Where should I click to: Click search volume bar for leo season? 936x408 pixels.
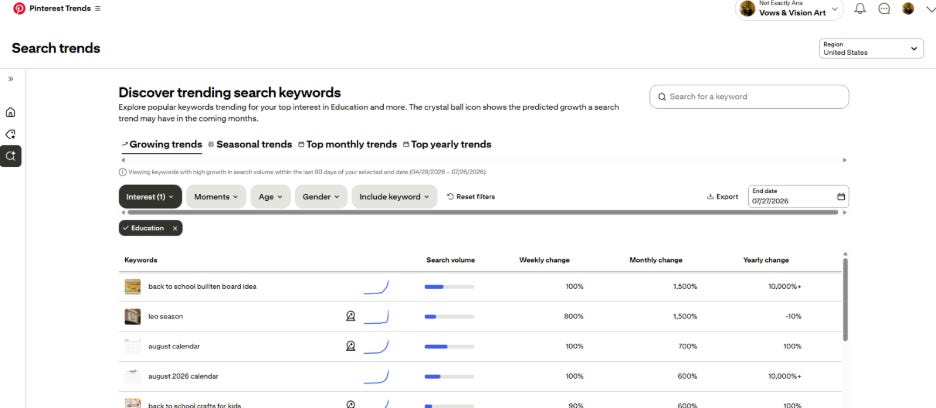point(449,317)
